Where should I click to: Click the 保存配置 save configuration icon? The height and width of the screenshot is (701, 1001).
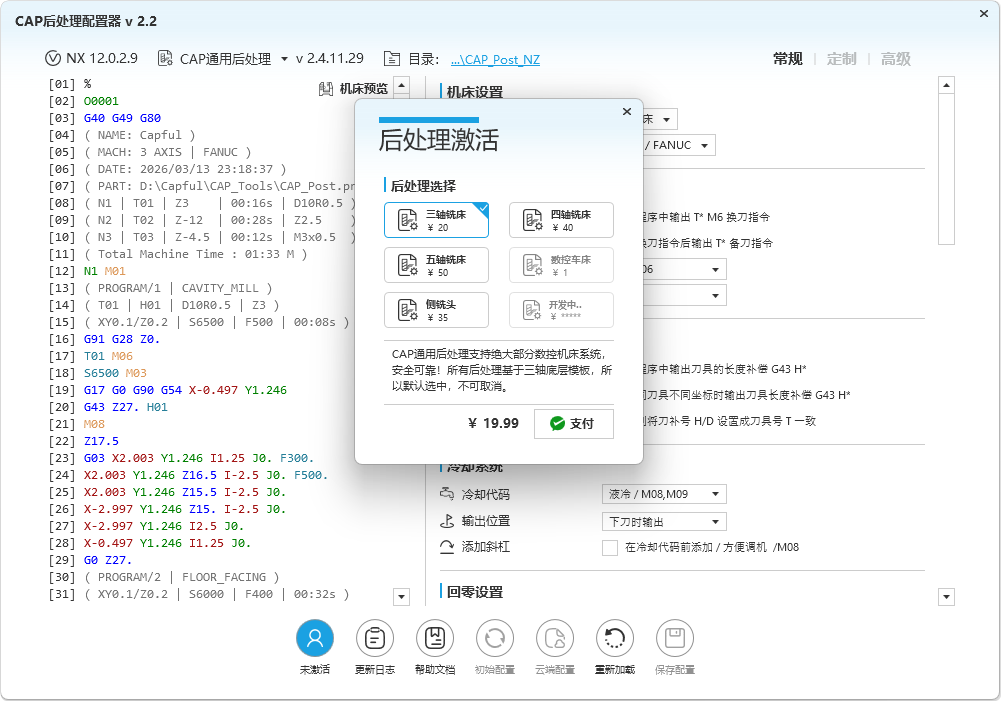pos(674,637)
